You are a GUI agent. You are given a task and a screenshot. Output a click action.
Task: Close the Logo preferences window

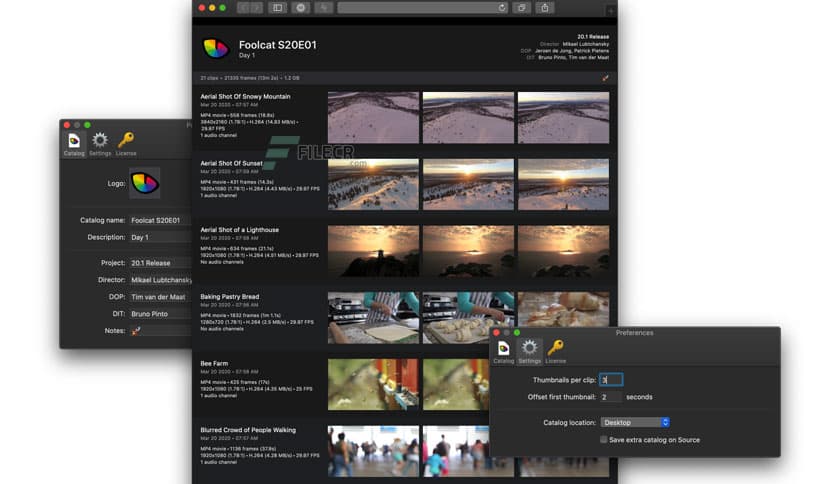click(x=67, y=125)
